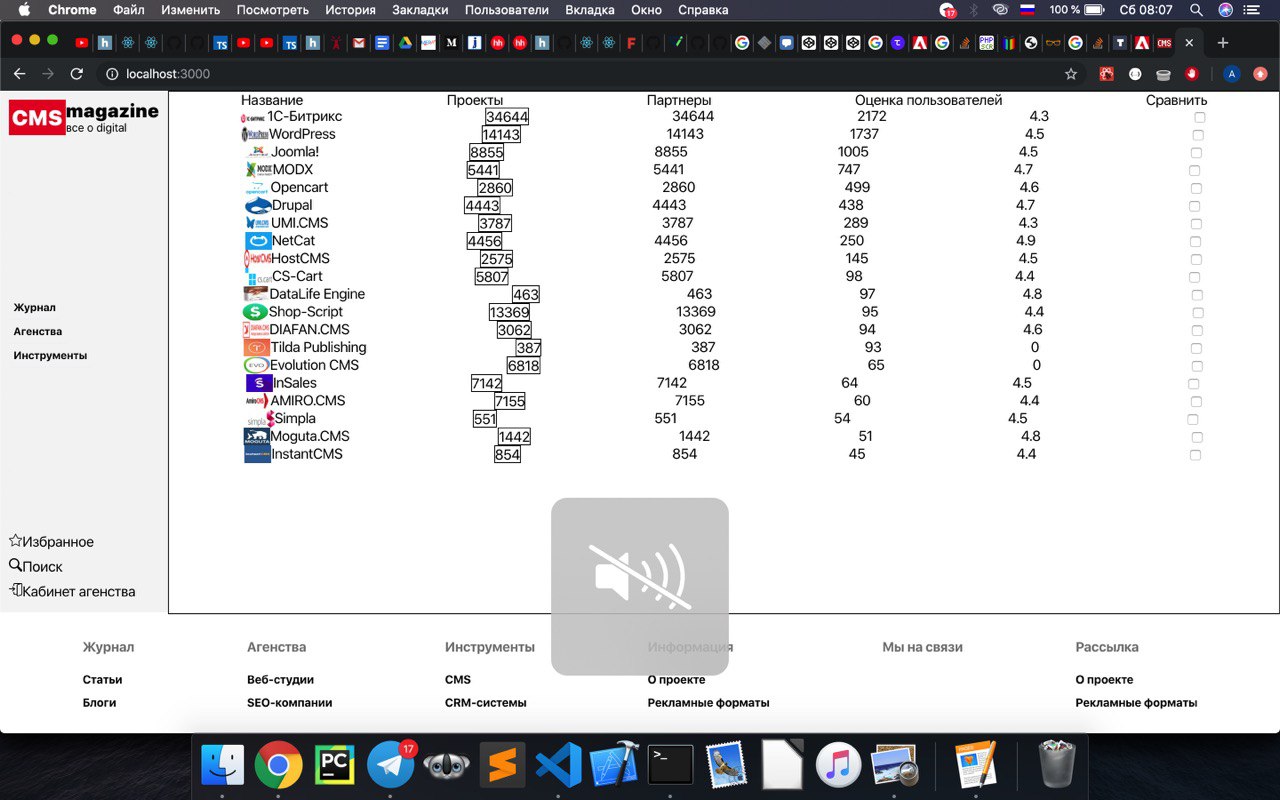Open Sublime Text from the Dock
The width and height of the screenshot is (1280, 800).
[x=502, y=765]
